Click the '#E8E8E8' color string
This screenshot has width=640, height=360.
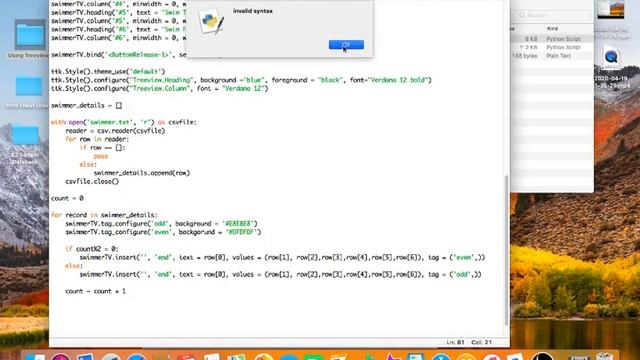click(x=240, y=224)
